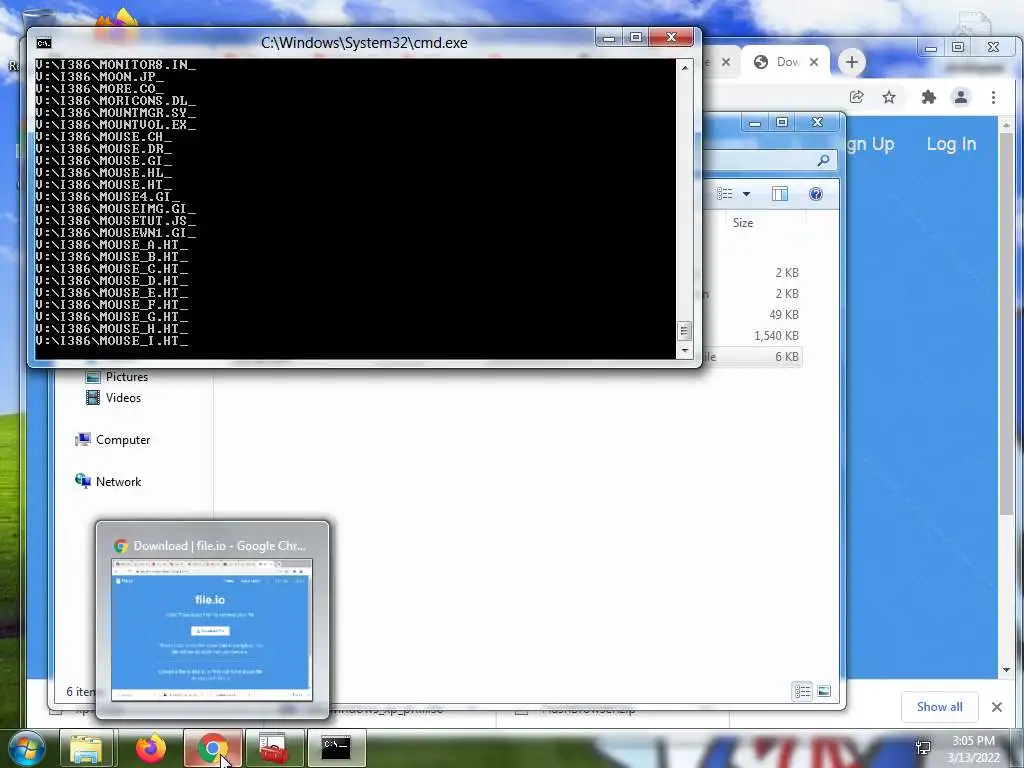Open Videos in the navigation pane

(x=114, y=398)
